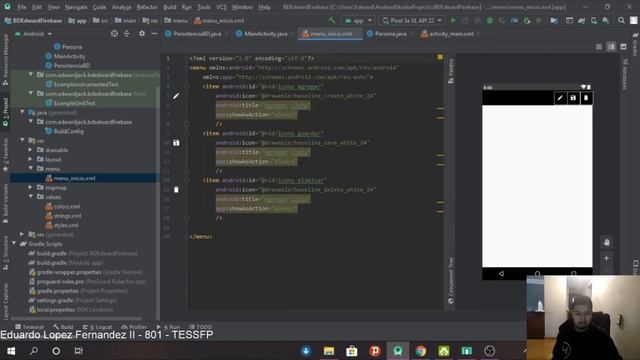This screenshot has width=640, height=360.
Task: Open the TODO tool window button
Action: 201,327
